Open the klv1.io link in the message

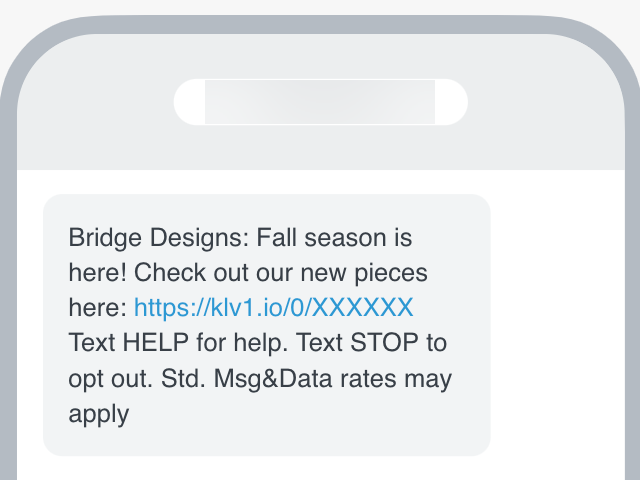(273, 307)
